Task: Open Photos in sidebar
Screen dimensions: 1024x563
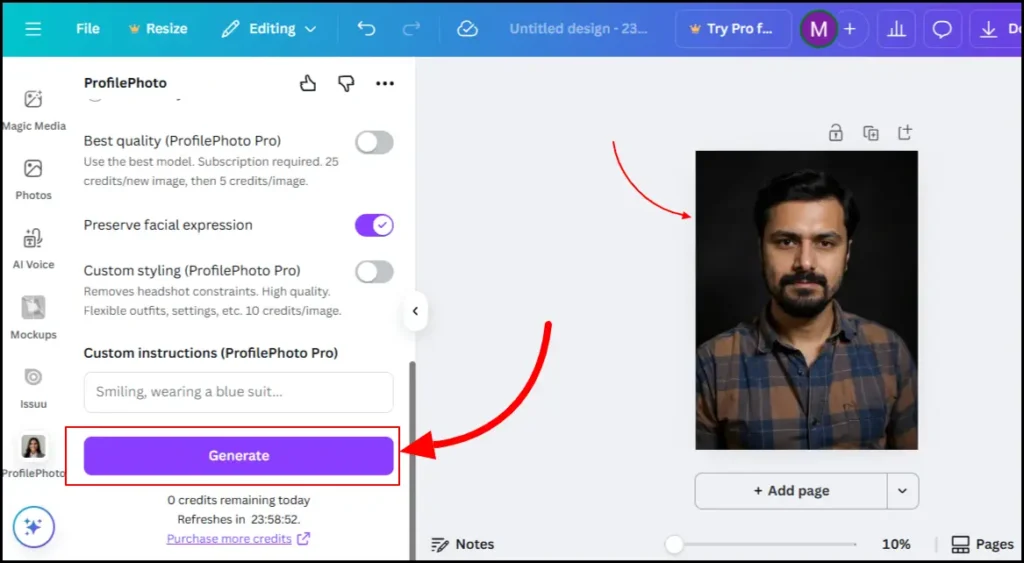Action: (33, 179)
